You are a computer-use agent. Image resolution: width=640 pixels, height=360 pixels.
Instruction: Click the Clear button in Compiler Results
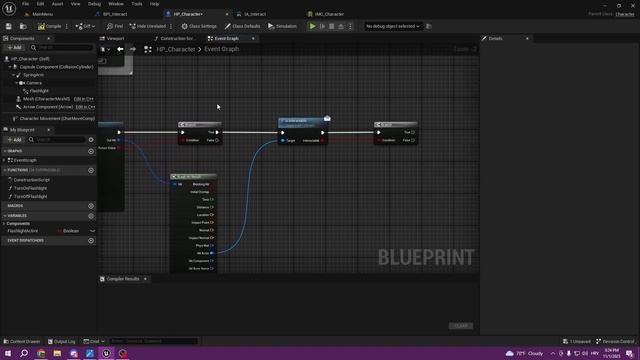461,326
